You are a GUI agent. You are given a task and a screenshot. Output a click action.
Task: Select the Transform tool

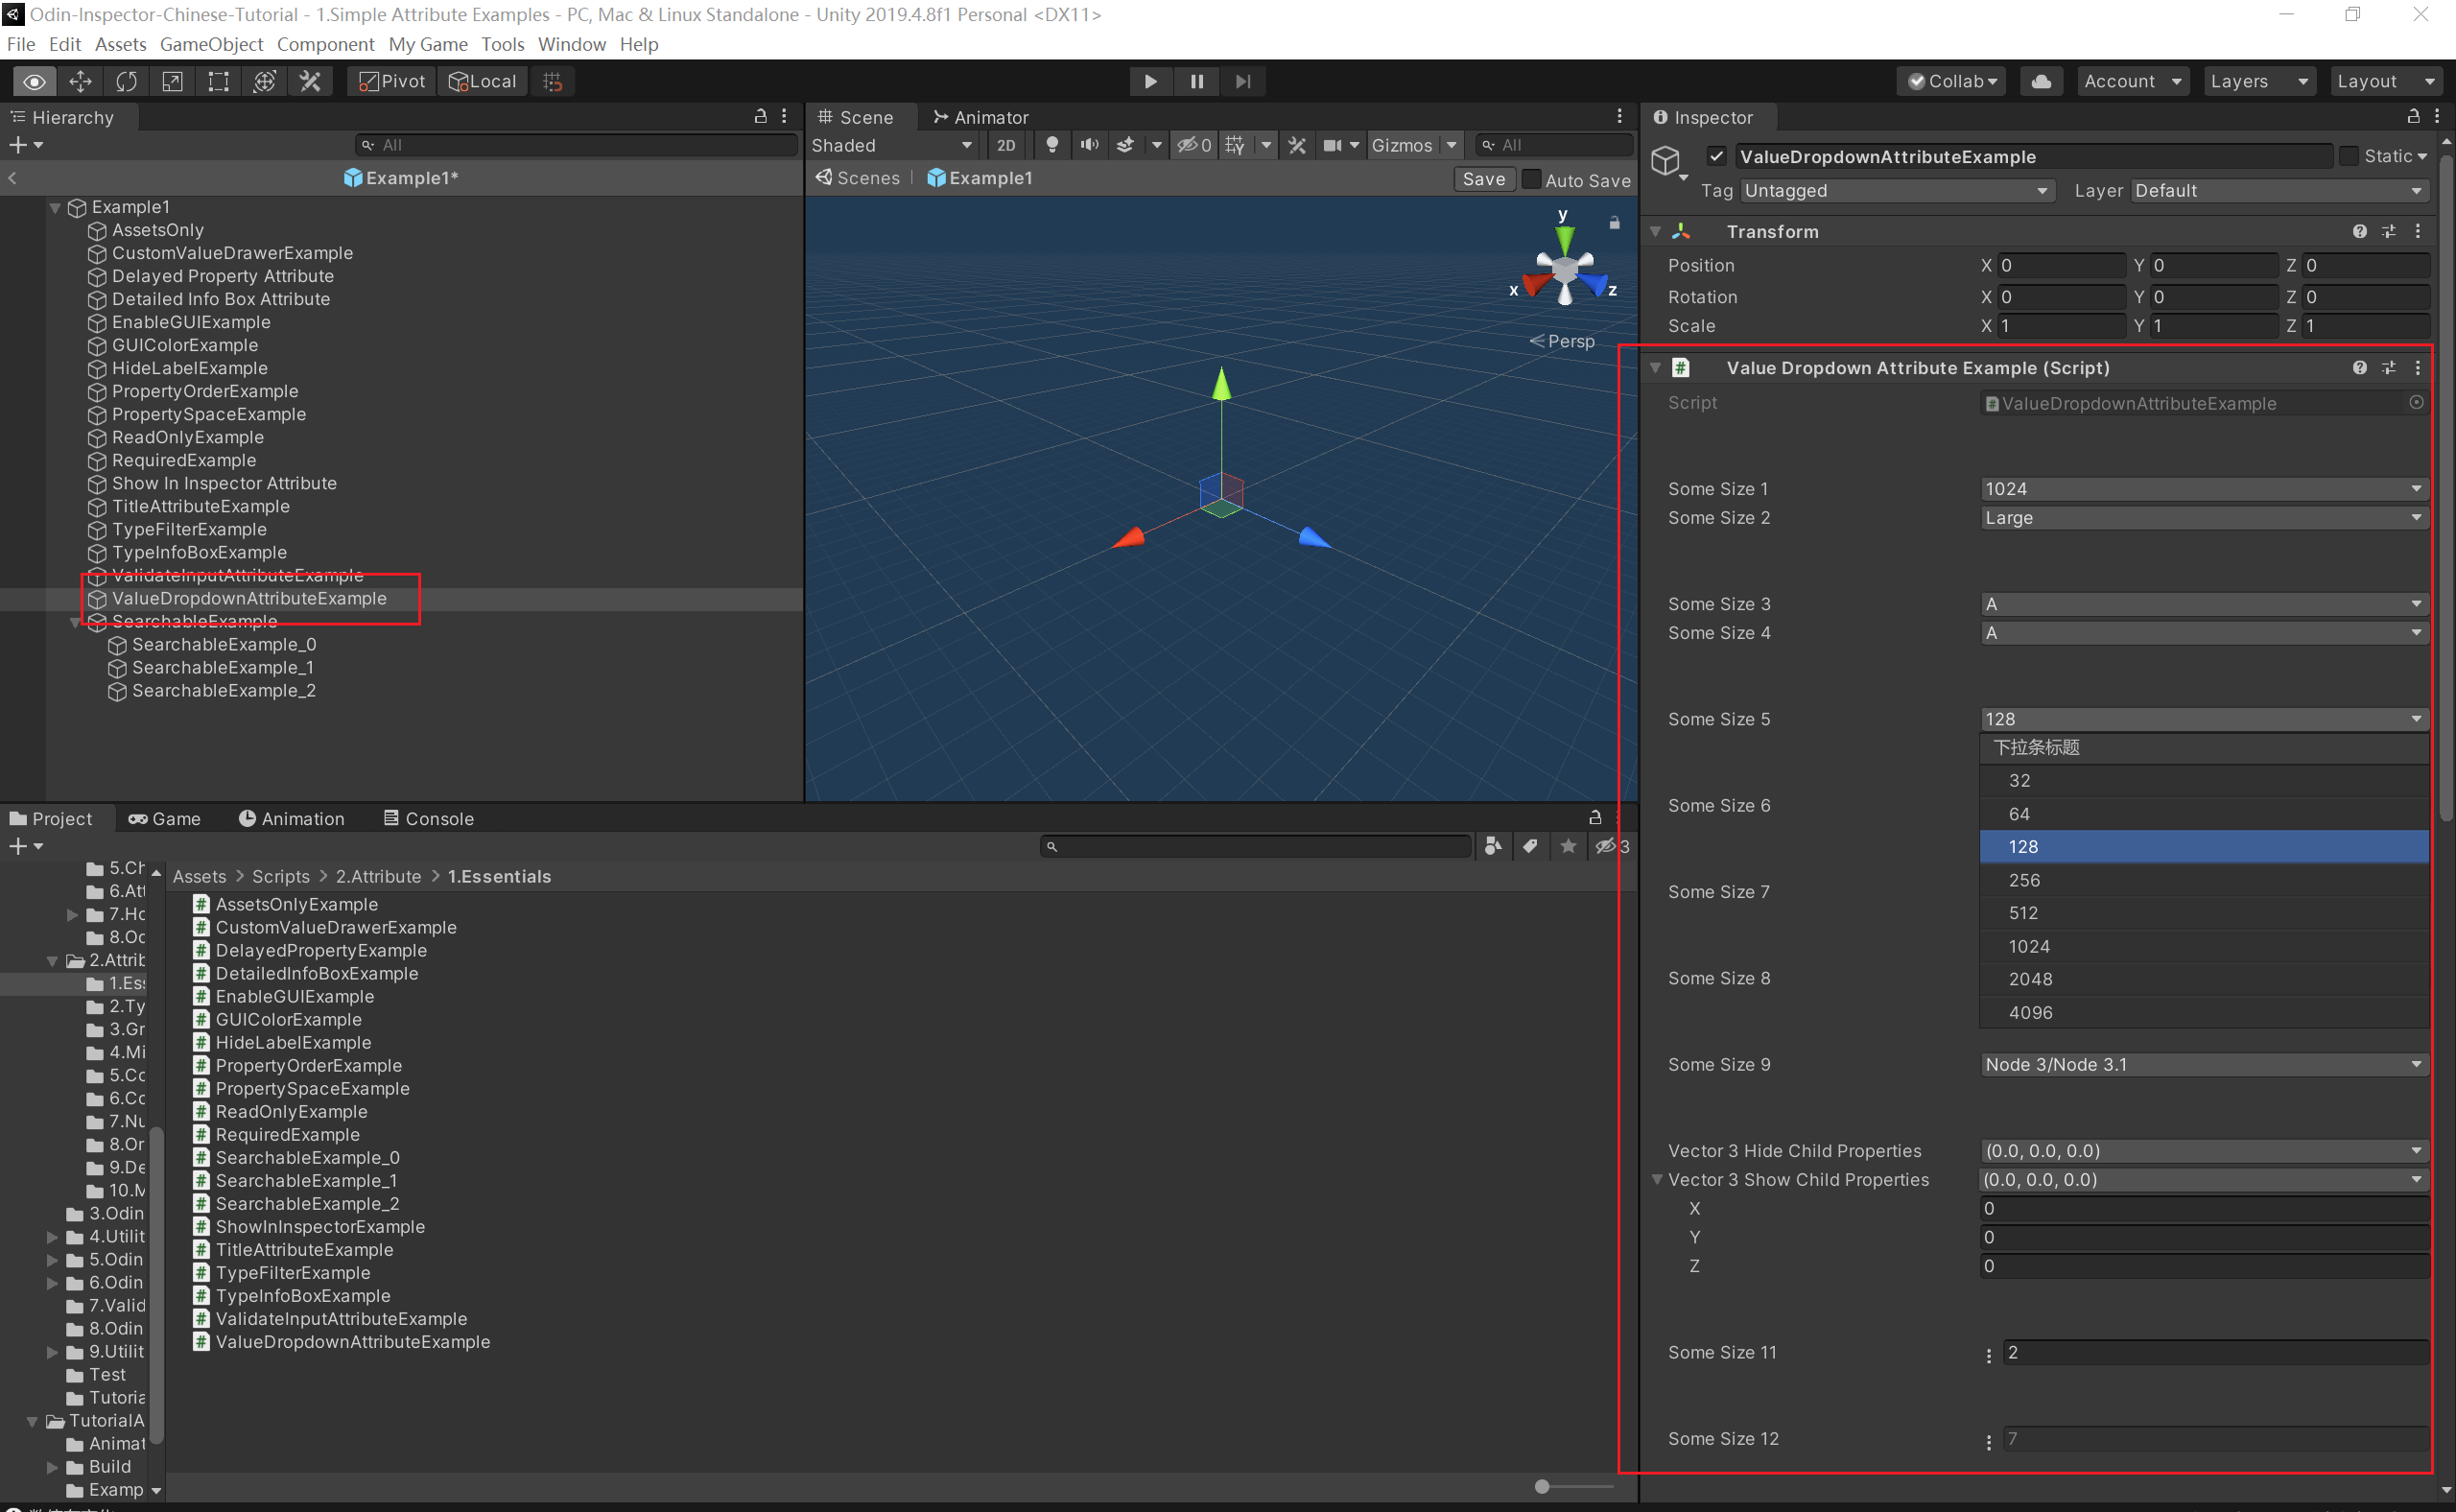pyautogui.click(x=264, y=81)
